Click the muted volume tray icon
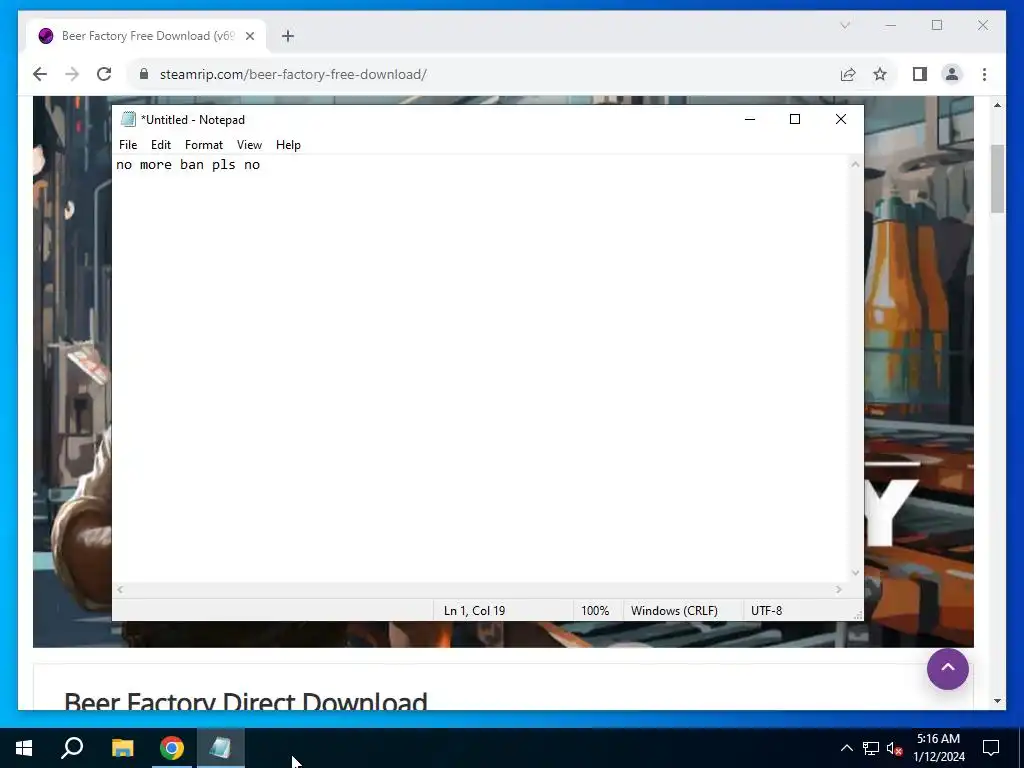Image resolution: width=1024 pixels, height=768 pixels. [x=894, y=748]
